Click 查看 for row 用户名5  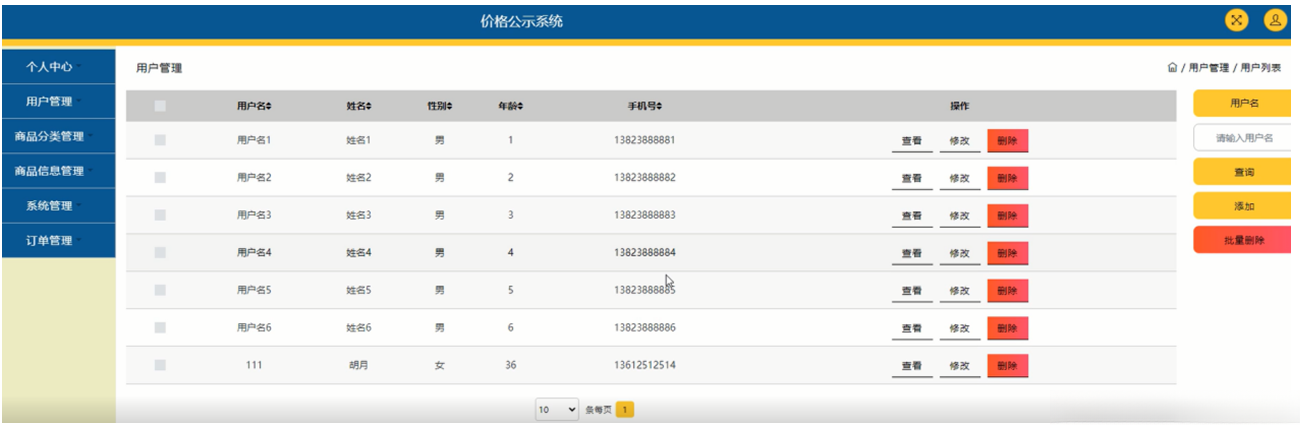point(911,291)
